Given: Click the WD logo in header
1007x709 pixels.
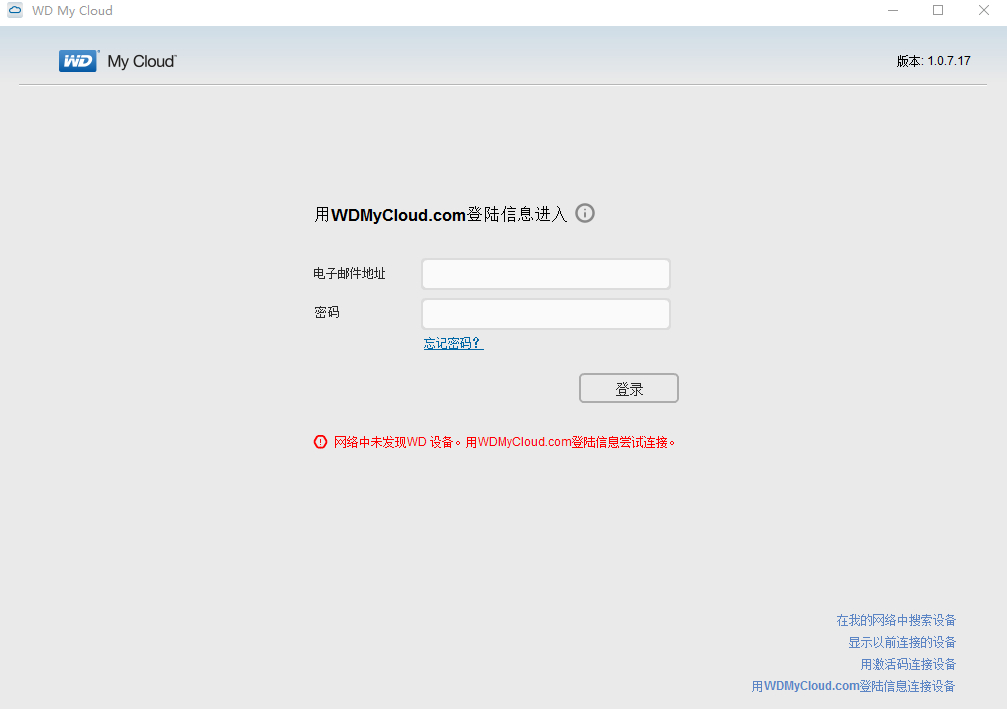Looking at the screenshot, I should 78,61.
